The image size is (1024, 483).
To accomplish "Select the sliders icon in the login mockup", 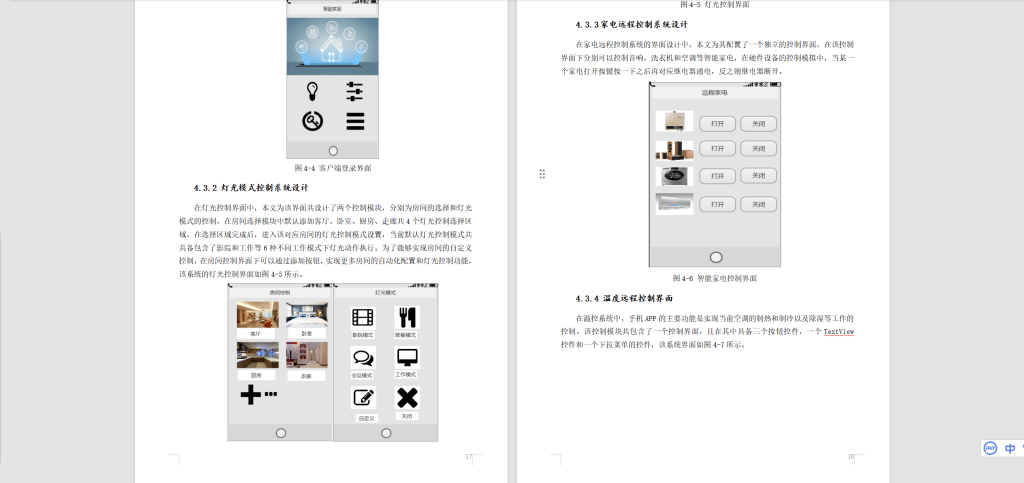I will click(355, 91).
